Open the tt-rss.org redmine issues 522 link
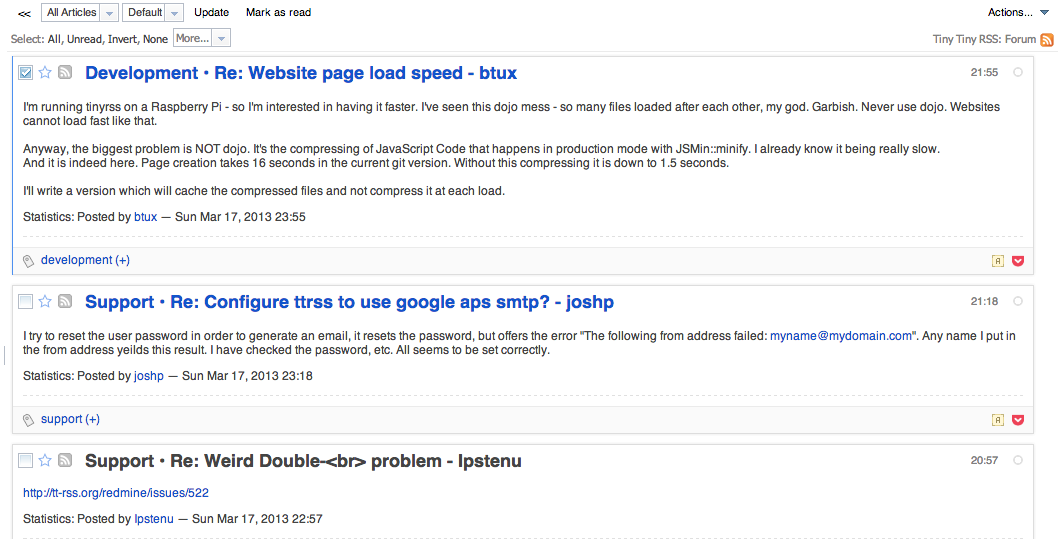 [x=116, y=493]
